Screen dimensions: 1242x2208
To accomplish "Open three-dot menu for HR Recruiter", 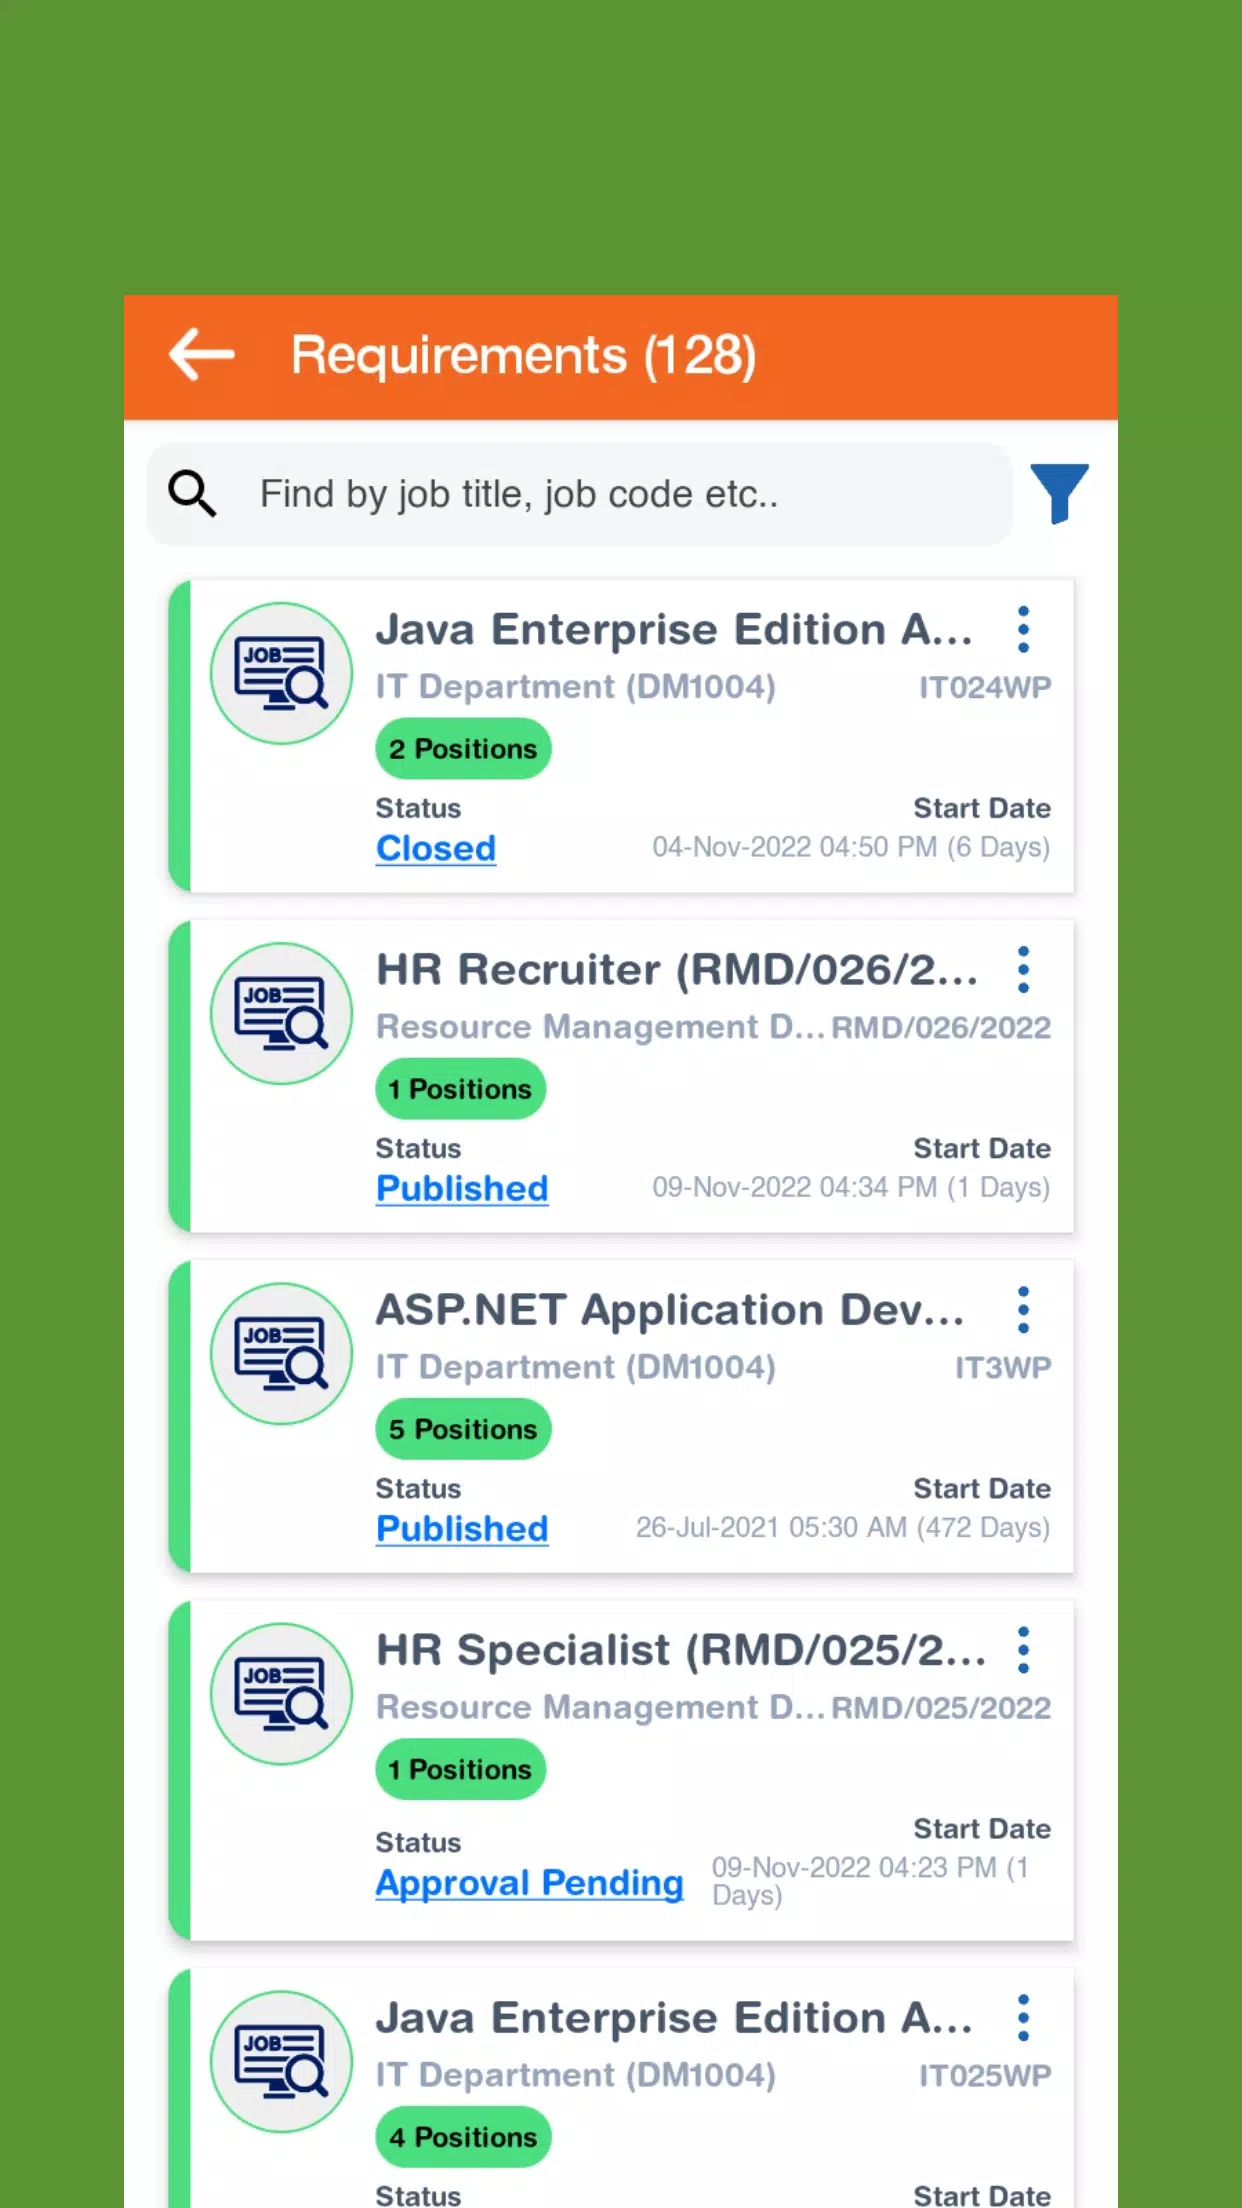I will coord(1023,970).
